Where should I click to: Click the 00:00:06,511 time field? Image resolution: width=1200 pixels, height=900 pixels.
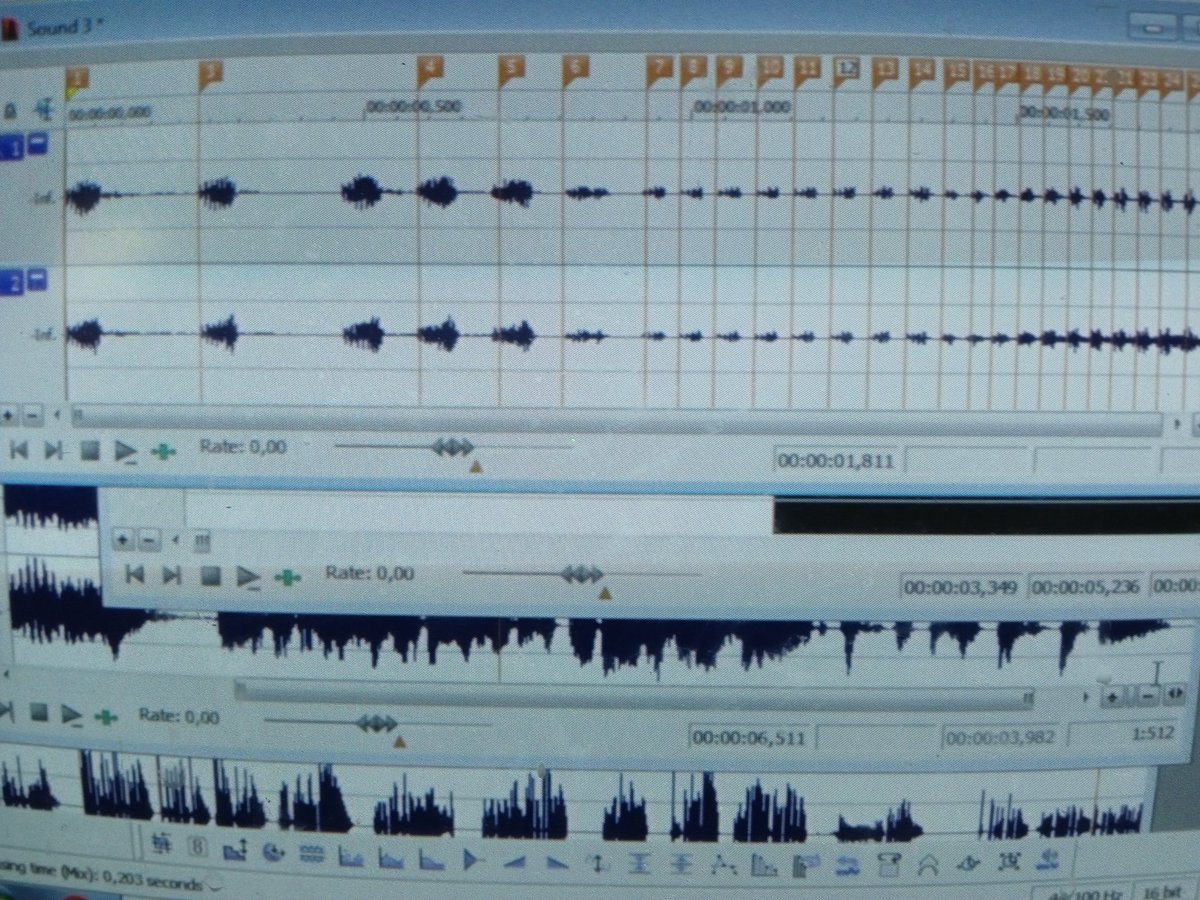pos(749,738)
